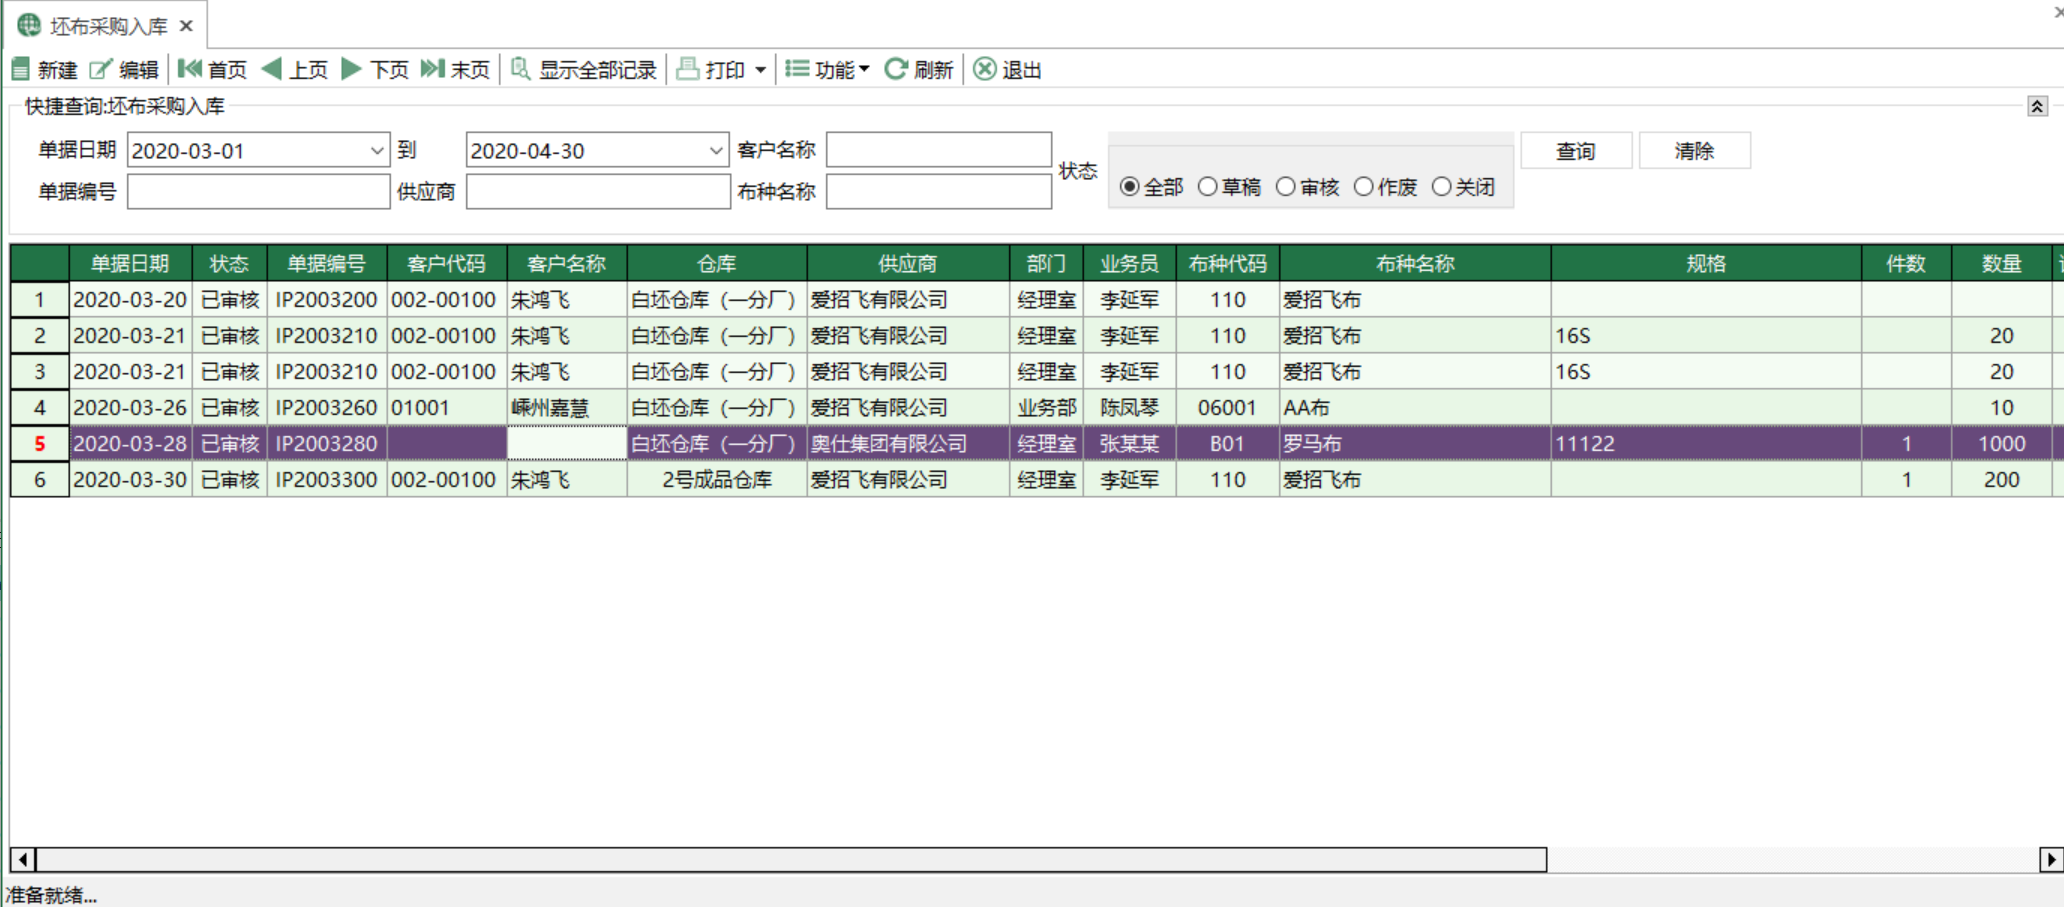
Task: Click the 单据编号 column header
Action: click(326, 264)
